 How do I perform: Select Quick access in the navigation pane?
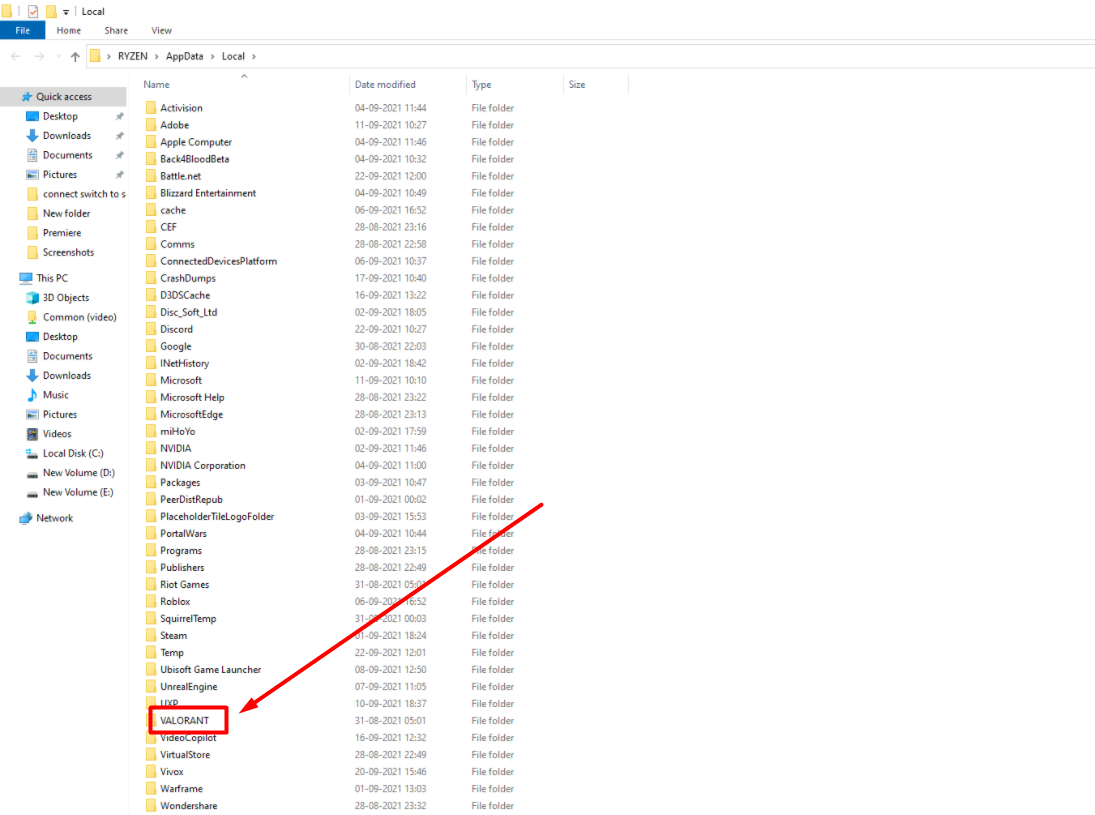(64, 96)
